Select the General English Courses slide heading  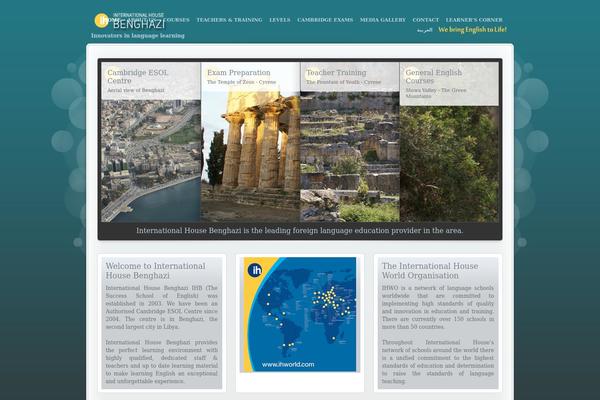click(434, 77)
